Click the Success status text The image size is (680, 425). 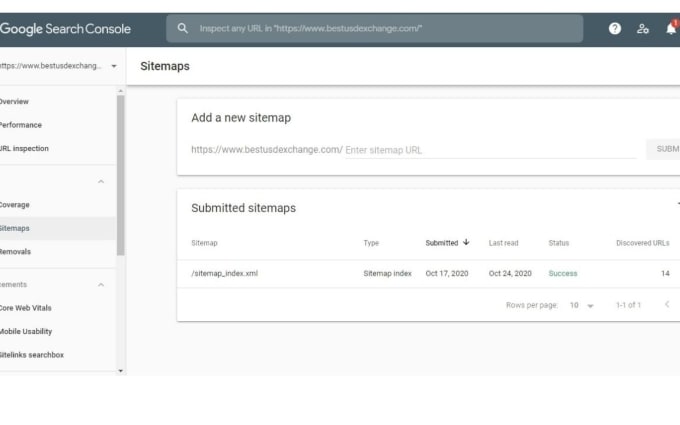[563, 273]
